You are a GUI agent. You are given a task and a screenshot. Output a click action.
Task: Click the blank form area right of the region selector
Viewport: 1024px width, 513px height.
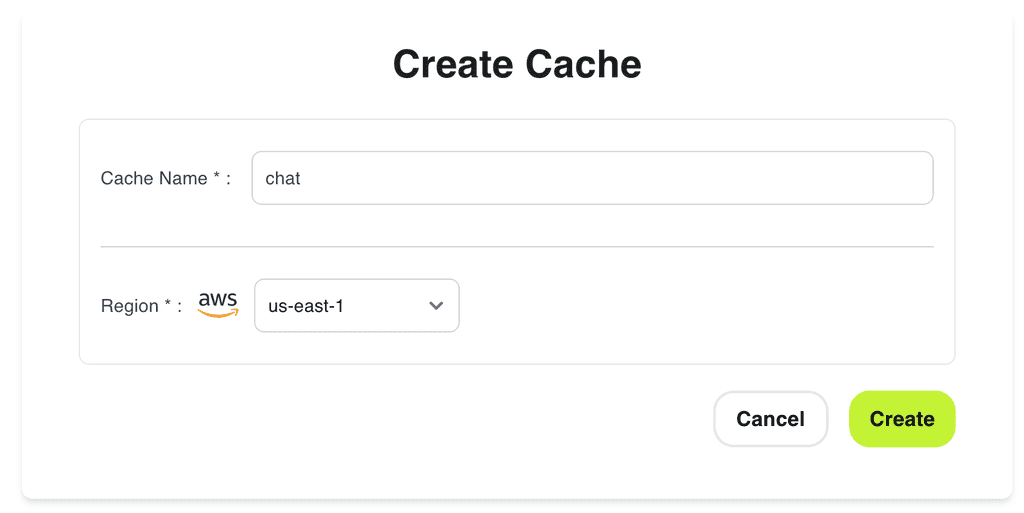click(x=700, y=306)
